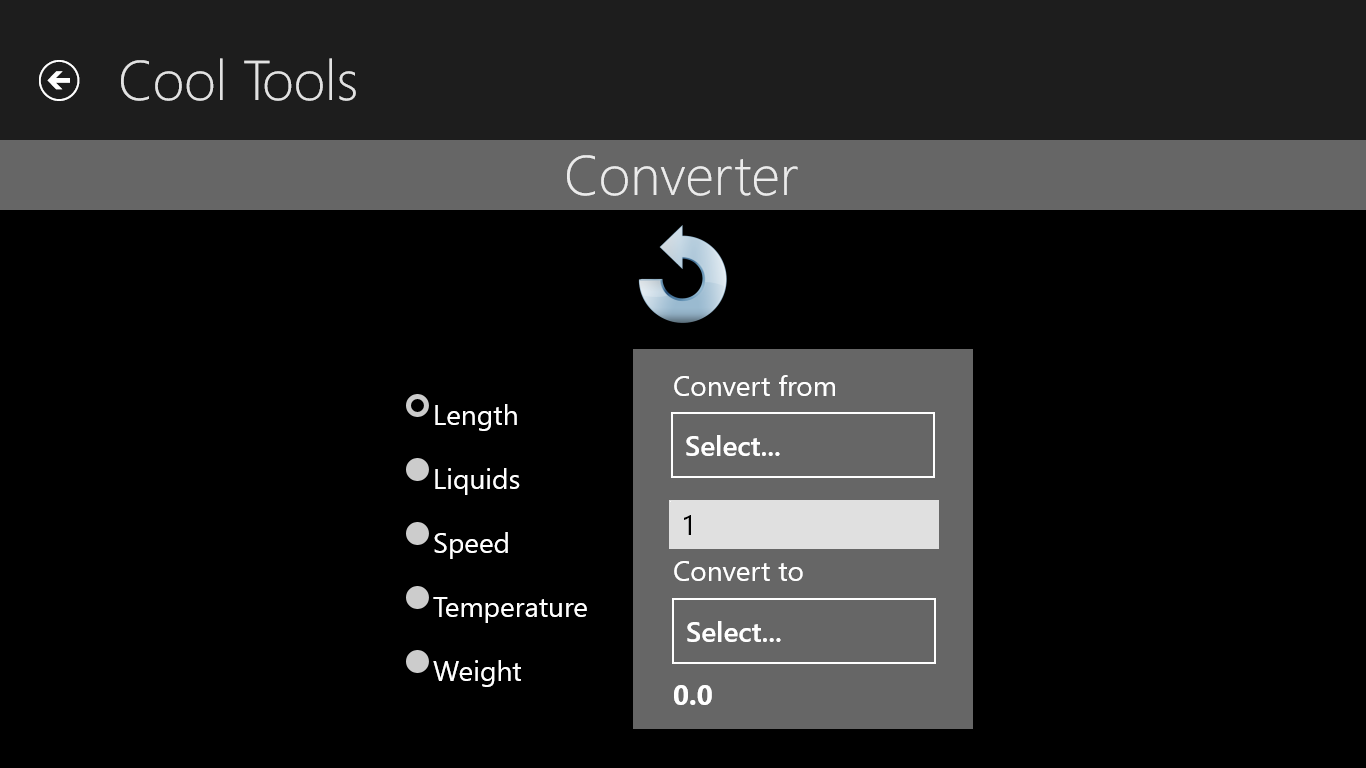Click the "Convert from" label text

[x=754, y=387]
